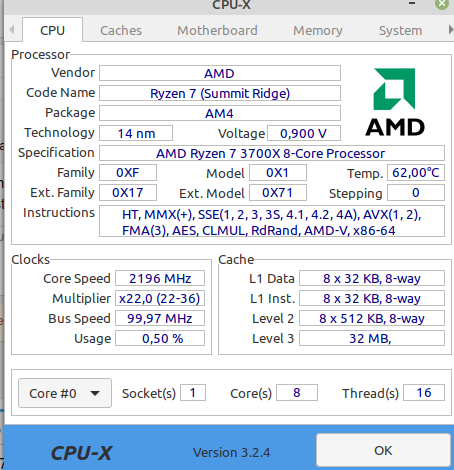Click the AMD logo image
Image resolution: width=454 pixels, height=470 pixels.
tap(395, 102)
